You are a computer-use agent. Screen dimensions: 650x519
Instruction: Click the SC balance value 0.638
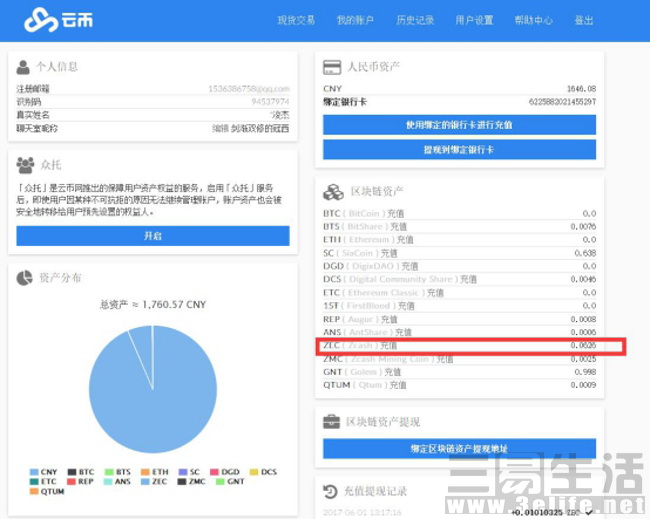[x=585, y=253]
